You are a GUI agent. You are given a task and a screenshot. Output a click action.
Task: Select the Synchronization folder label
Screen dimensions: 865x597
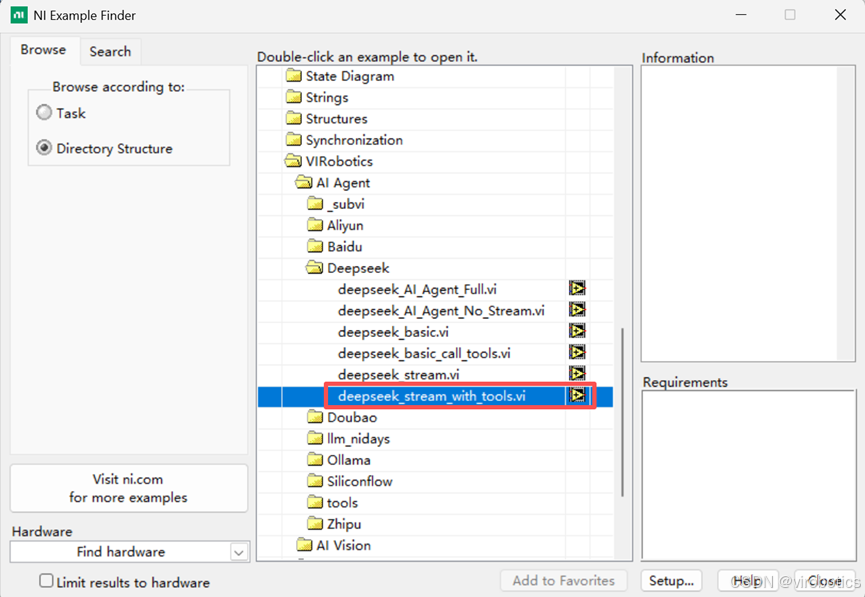pyautogui.click(x=354, y=140)
